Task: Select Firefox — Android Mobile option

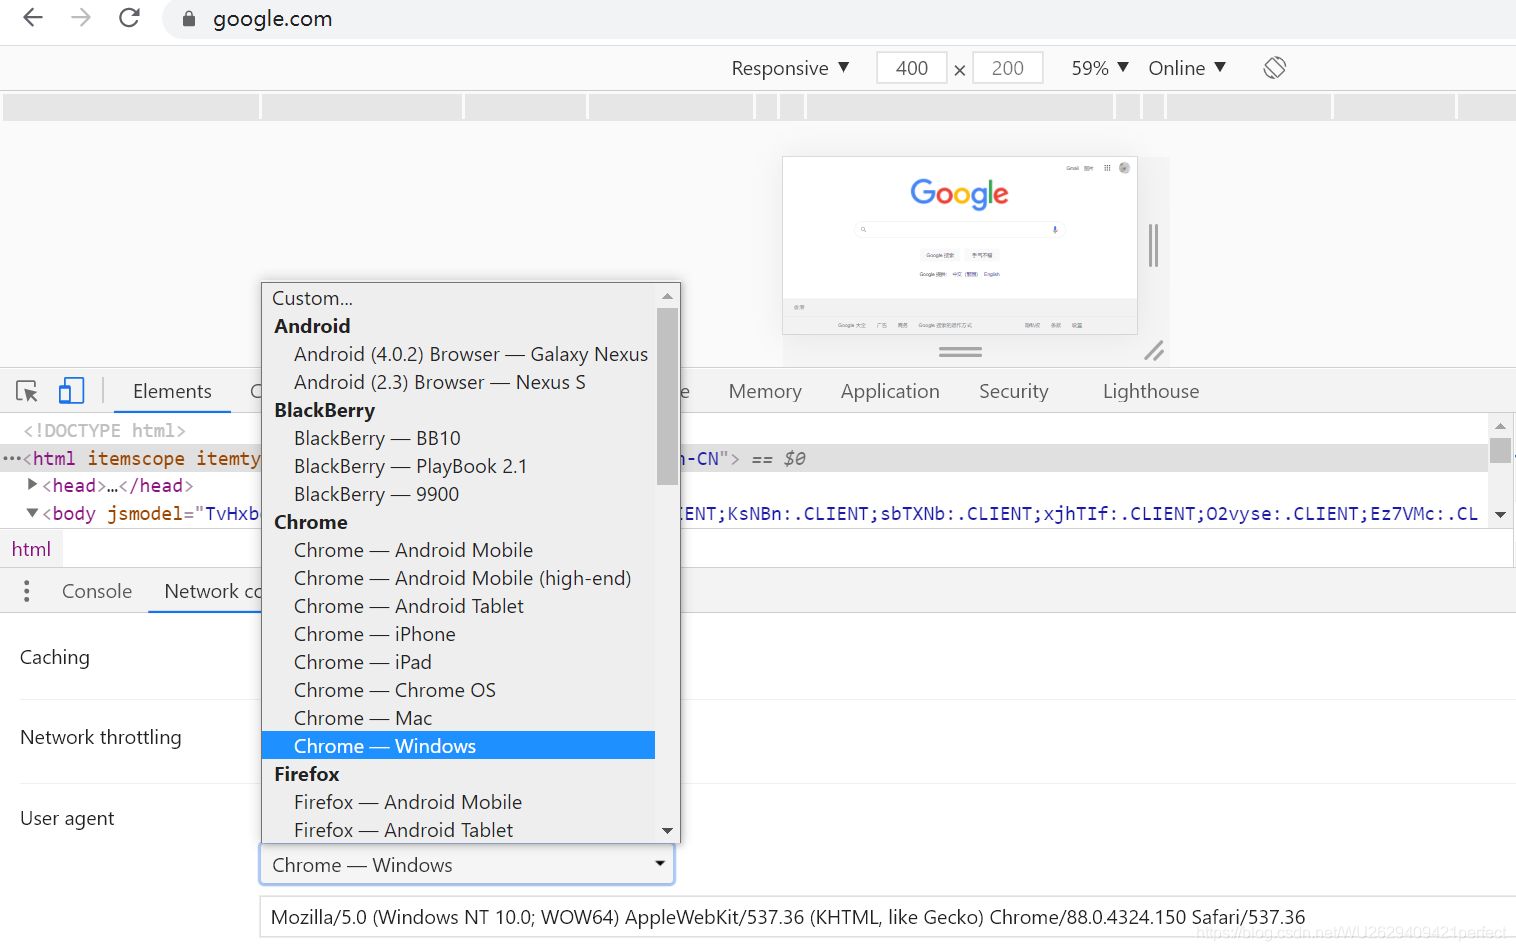Action: (458, 802)
